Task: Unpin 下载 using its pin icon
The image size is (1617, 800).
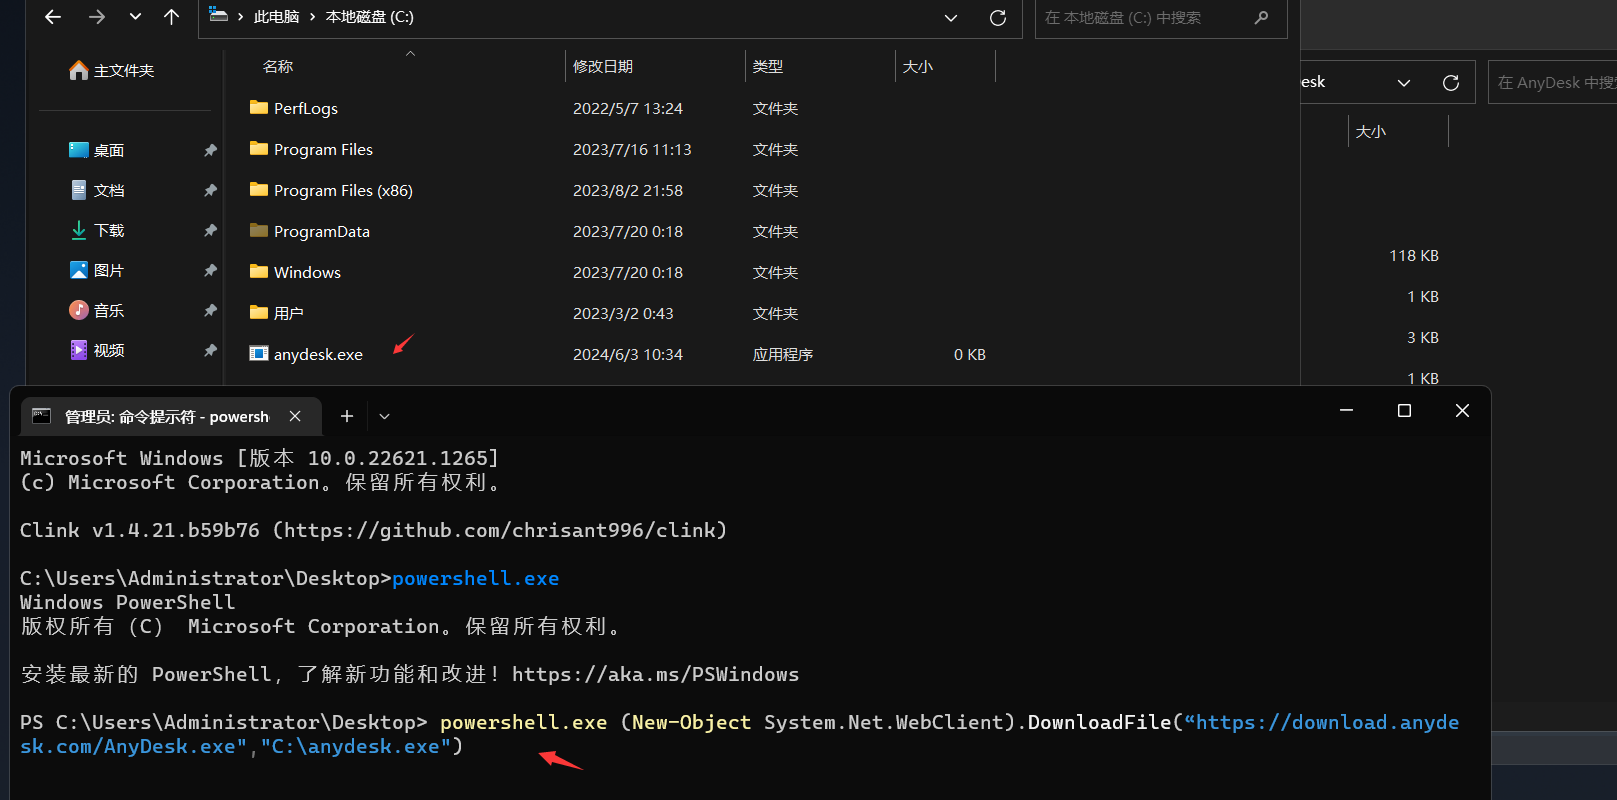Action: tap(210, 230)
